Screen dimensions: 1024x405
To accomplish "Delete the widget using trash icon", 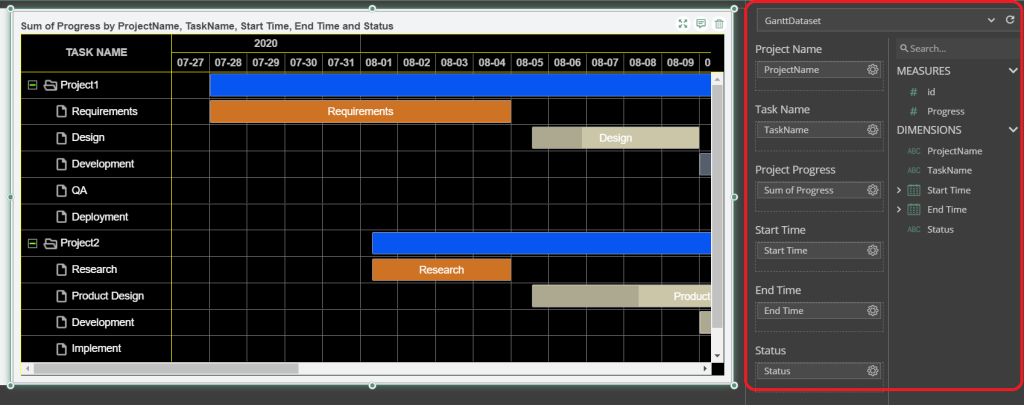I will tap(718, 24).
